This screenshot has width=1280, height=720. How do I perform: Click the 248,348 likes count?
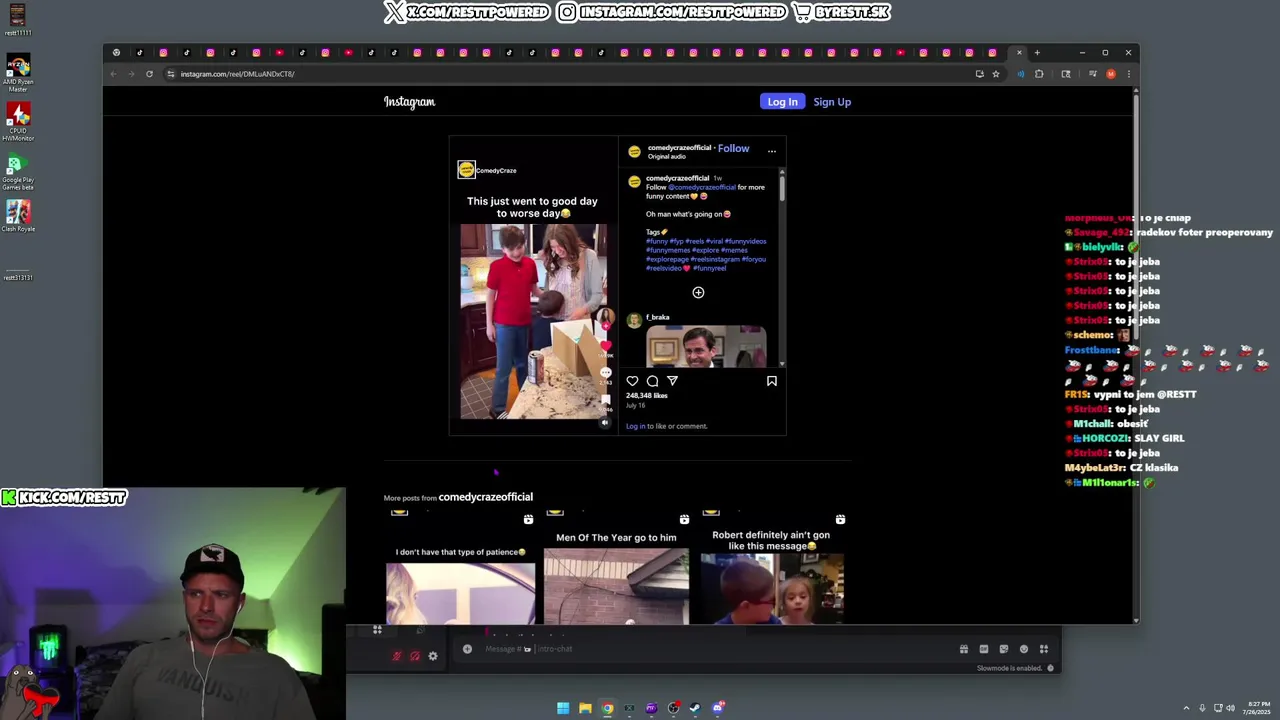pyautogui.click(x=646, y=395)
